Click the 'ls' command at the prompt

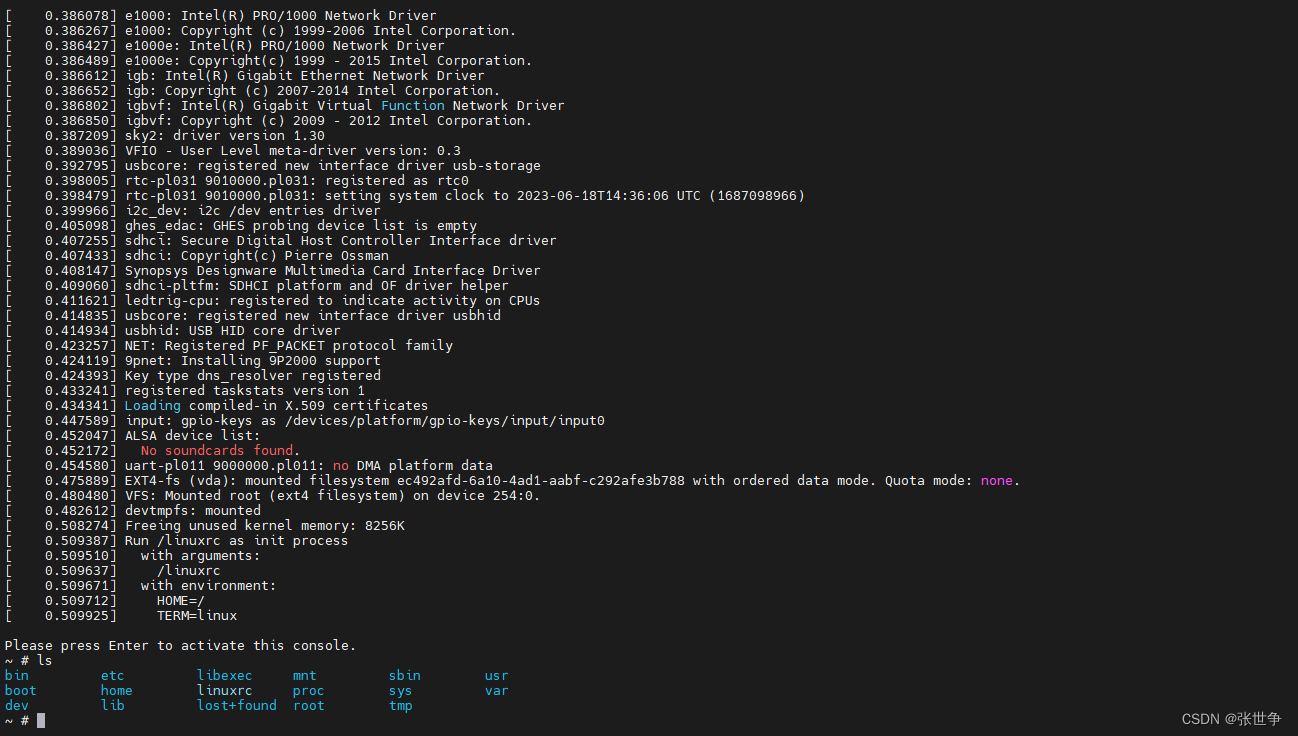pos(45,661)
